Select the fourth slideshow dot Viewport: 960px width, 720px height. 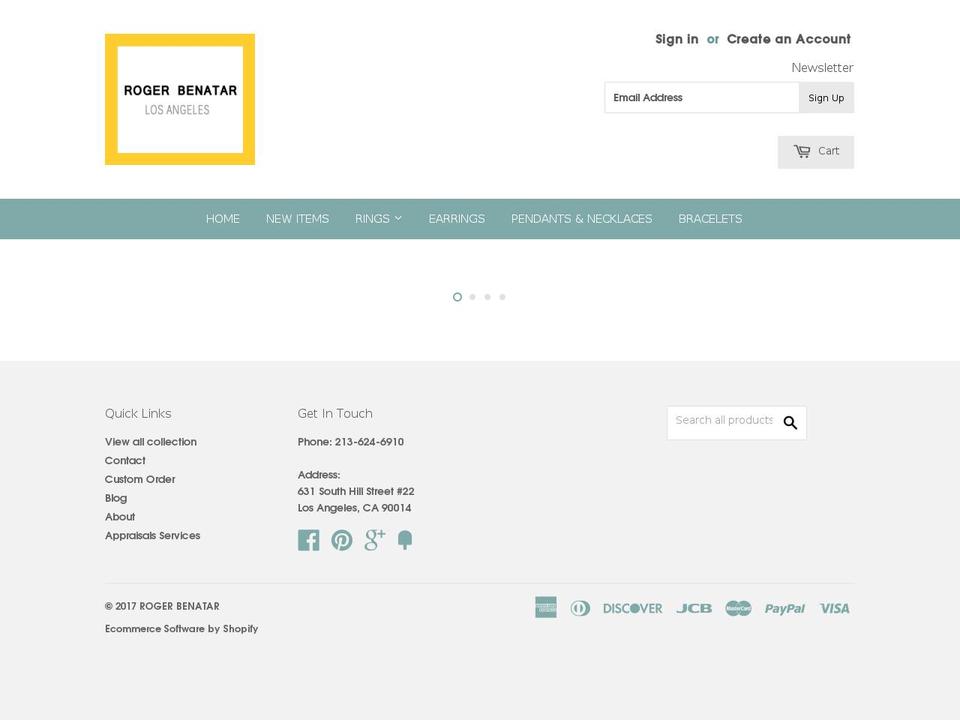503,297
